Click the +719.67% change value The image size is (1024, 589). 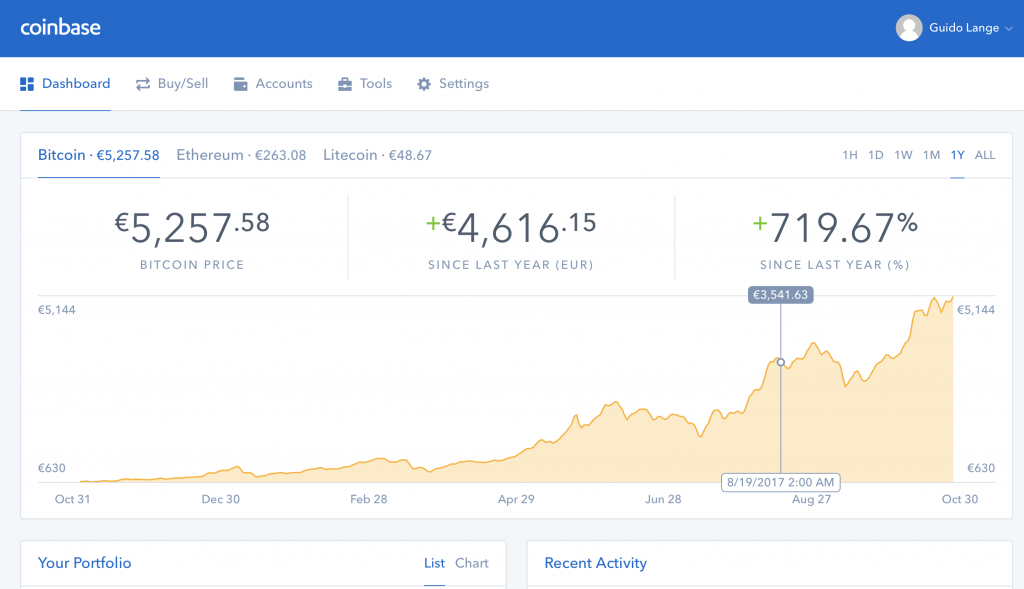(x=835, y=227)
